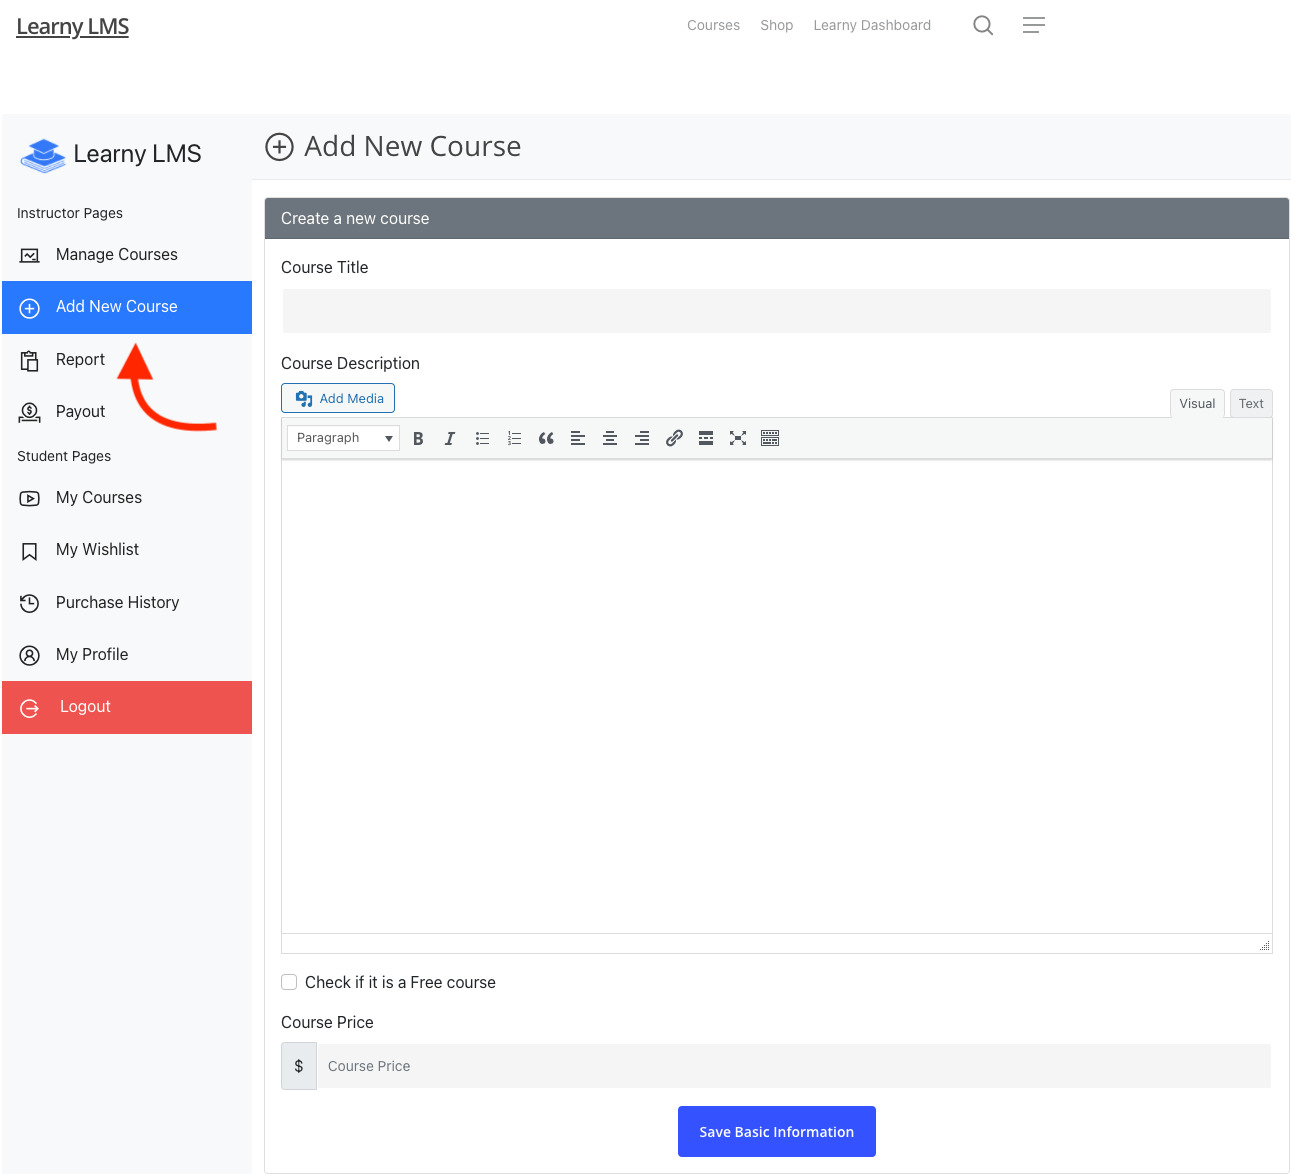
Task: Click the circled plus icon beside the page title
Action: click(x=279, y=147)
